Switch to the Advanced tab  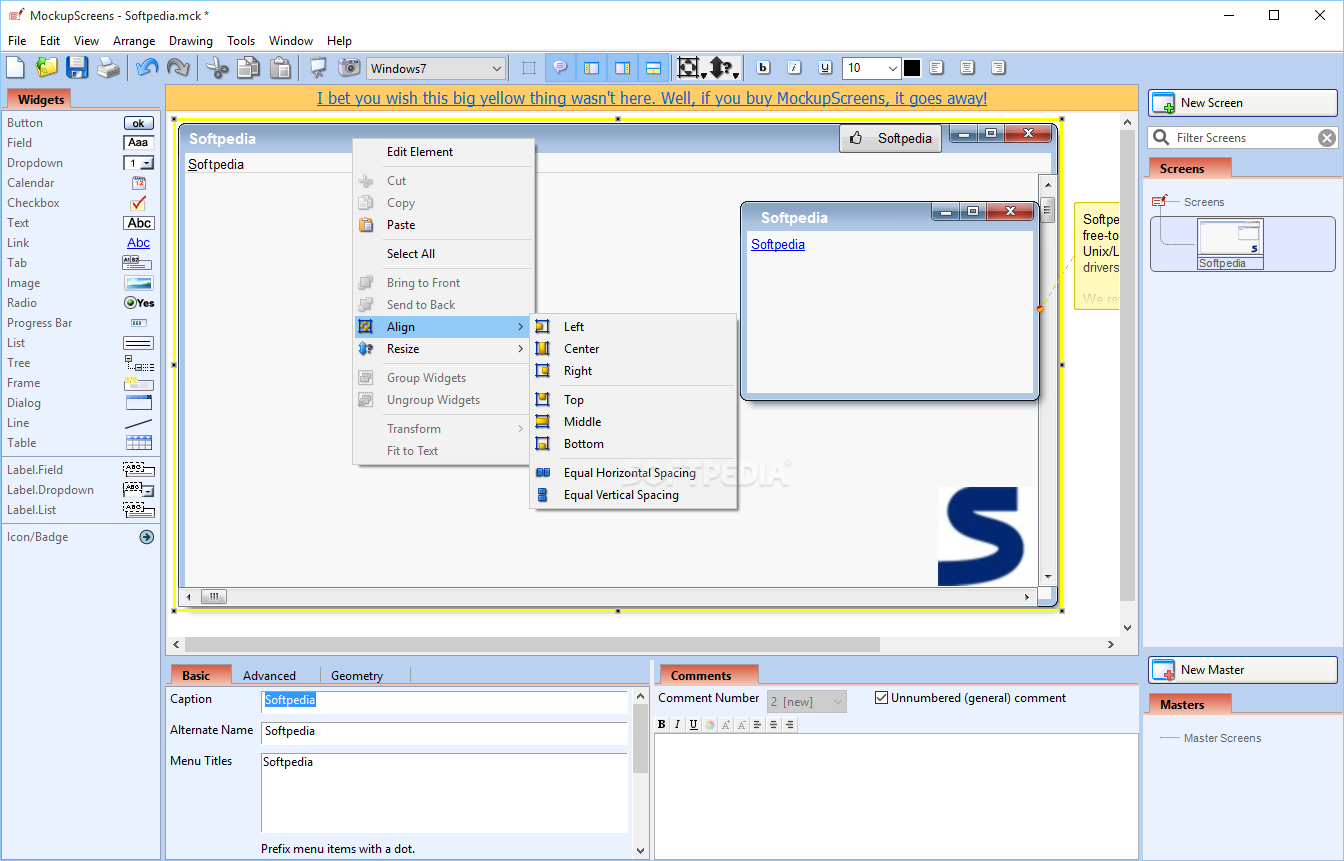pyautogui.click(x=269, y=676)
